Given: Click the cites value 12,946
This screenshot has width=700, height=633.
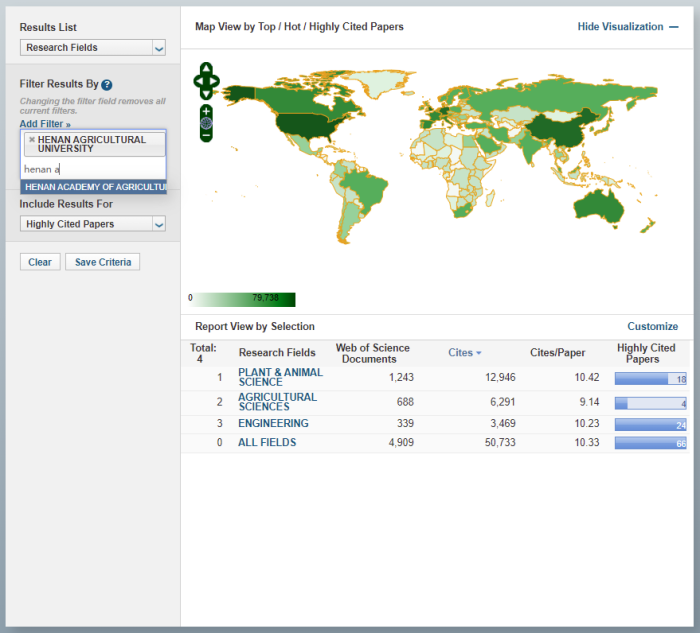Looking at the screenshot, I should [500, 378].
